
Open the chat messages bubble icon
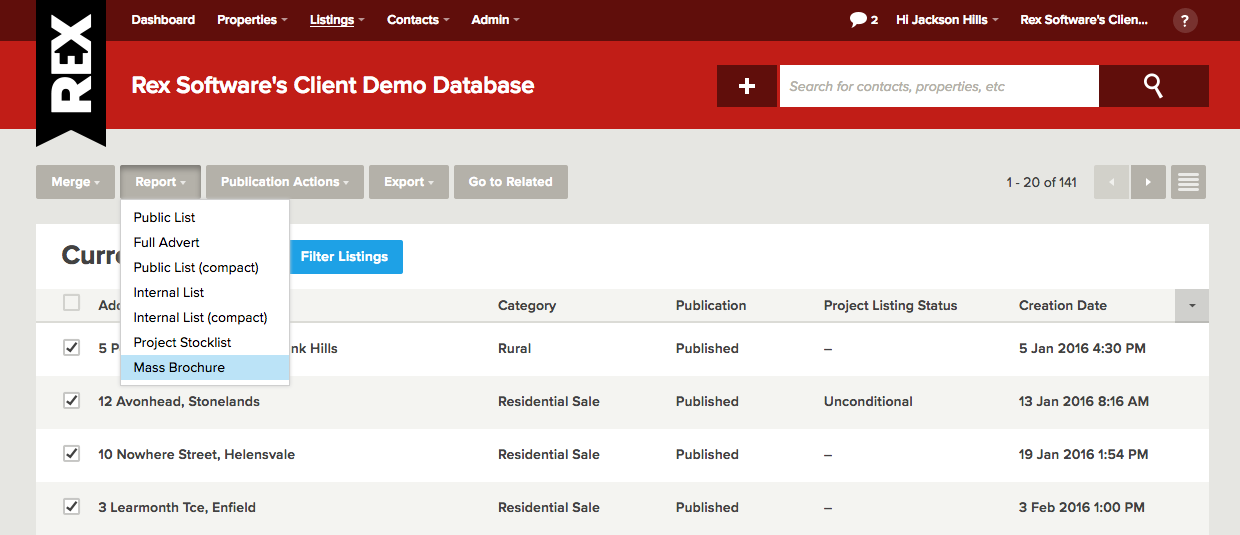(858, 20)
